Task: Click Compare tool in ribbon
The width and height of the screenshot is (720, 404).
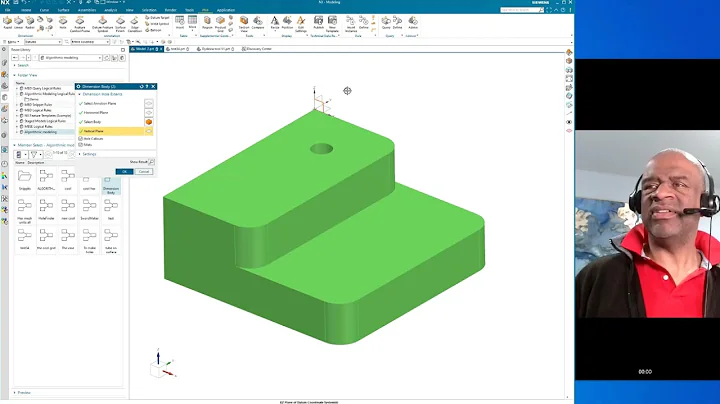Action: click(x=258, y=23)
